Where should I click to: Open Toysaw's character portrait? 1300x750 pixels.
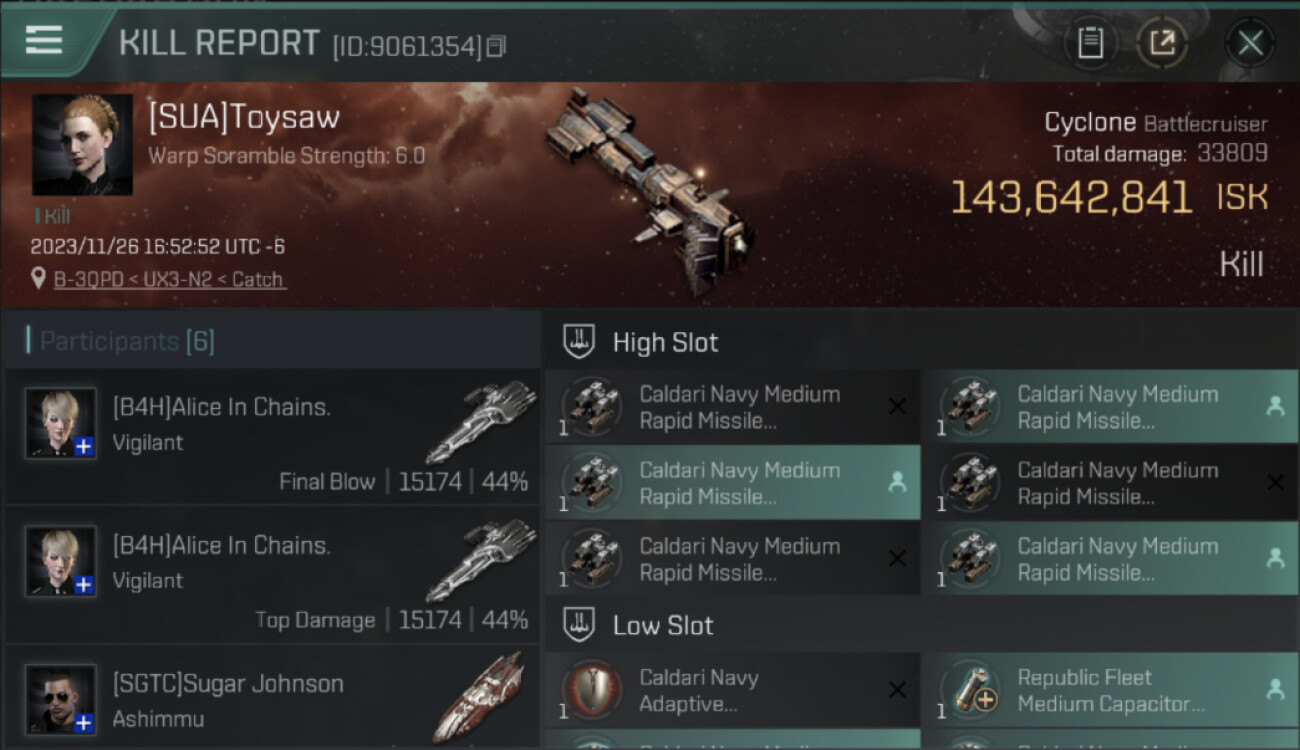(82, 144)
